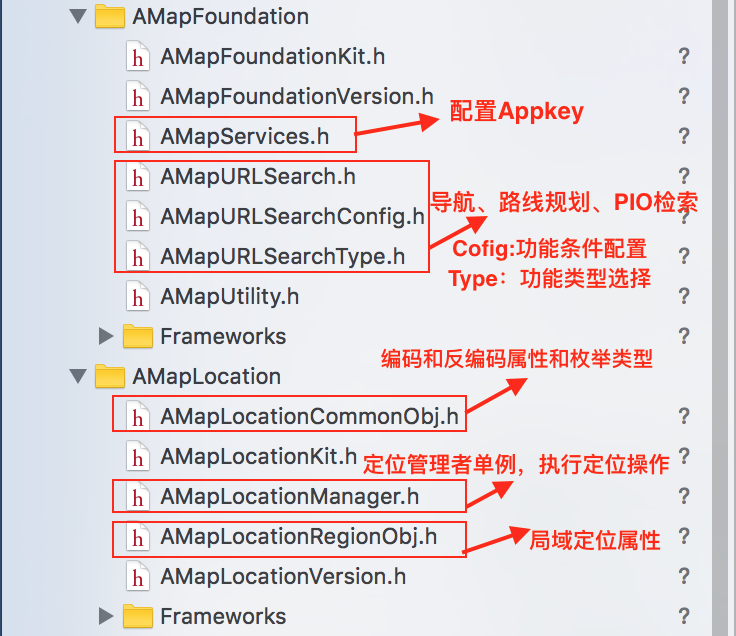Click status question mark for AMapFoundationKit.h
Screen dimensions: 736x636
(684, 56)
